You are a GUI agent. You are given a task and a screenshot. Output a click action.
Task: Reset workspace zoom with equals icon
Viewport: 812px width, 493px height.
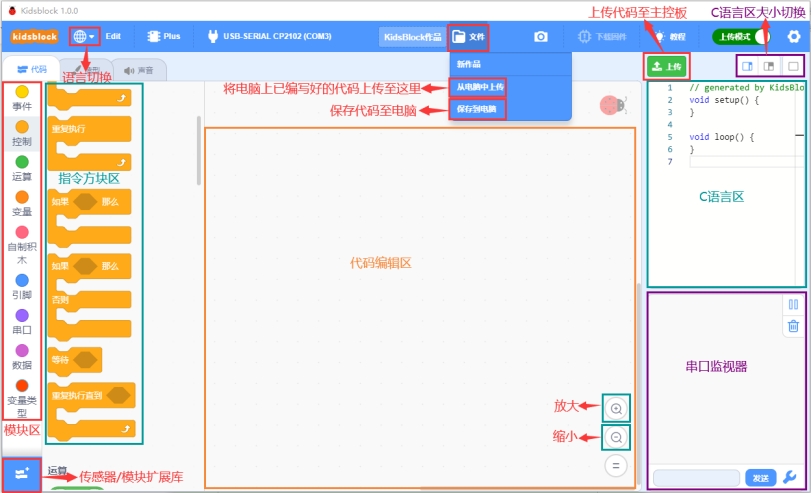[616, 466]
